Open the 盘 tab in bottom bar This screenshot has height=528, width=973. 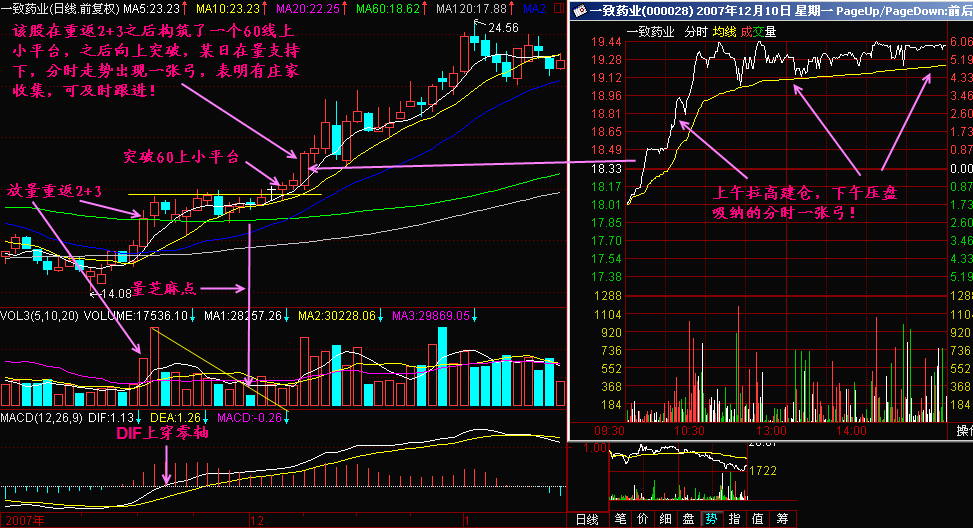point(689,519)
